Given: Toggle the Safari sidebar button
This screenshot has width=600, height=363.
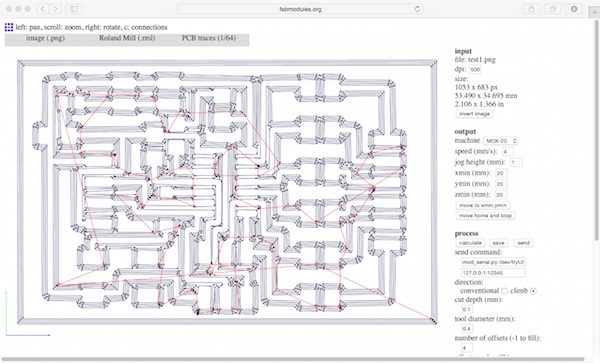Looking at the screenshot, I should coord(74,9).
